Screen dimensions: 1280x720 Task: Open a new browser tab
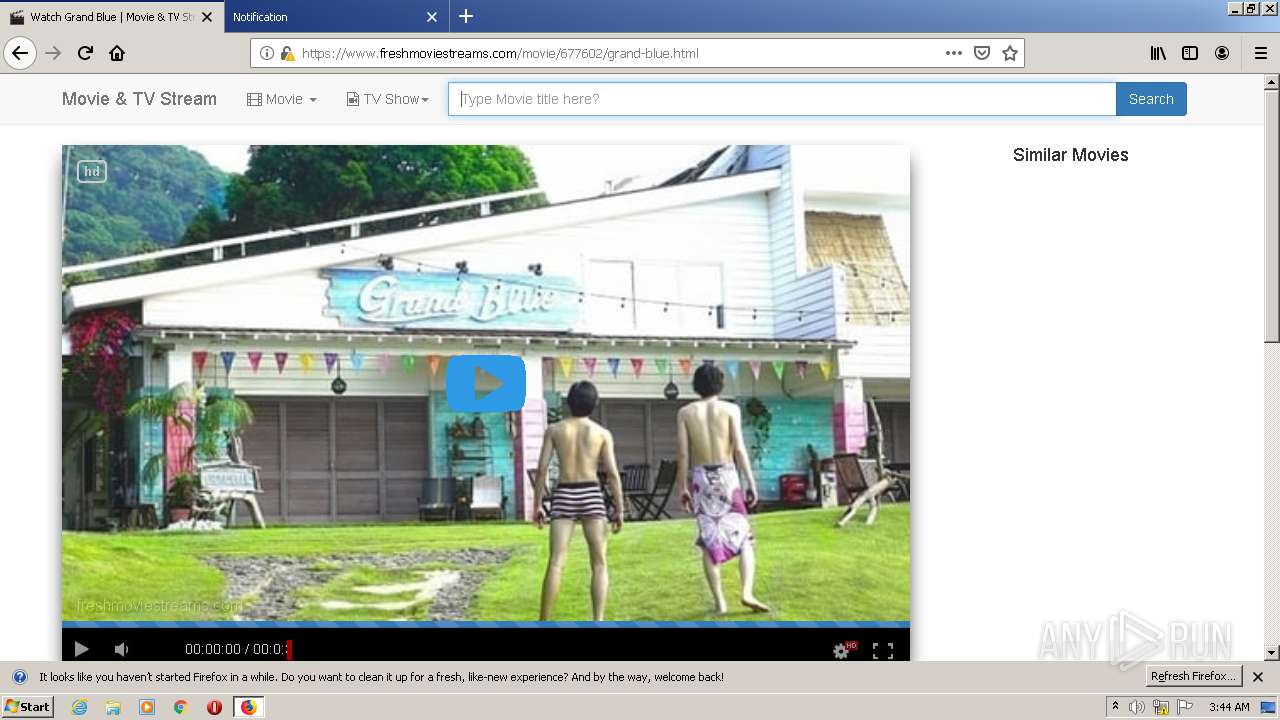coord(466,16)
